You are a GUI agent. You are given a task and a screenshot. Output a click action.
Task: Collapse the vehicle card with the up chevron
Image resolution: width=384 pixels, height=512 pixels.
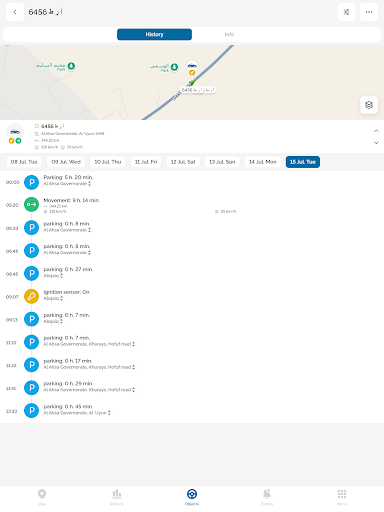376,131
